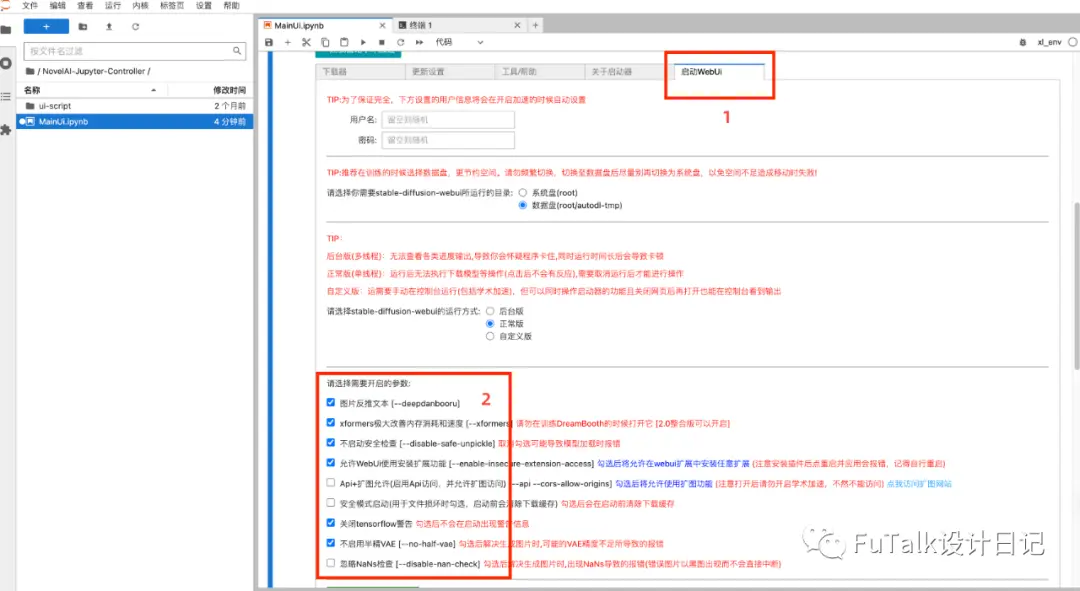Click the debugger bug icon
Image resolution: width=1080 pixels, height=591 pixels.
(1023, 43)
